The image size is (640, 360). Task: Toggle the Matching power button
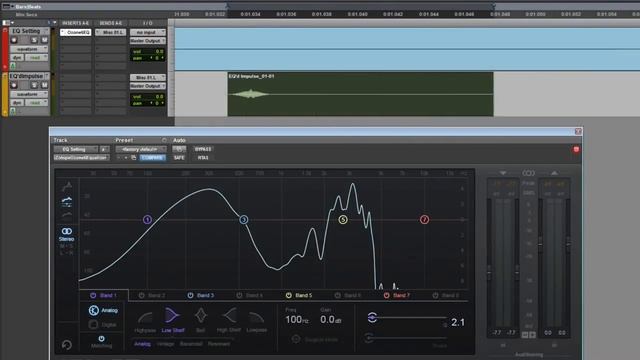tap(101, 338)
